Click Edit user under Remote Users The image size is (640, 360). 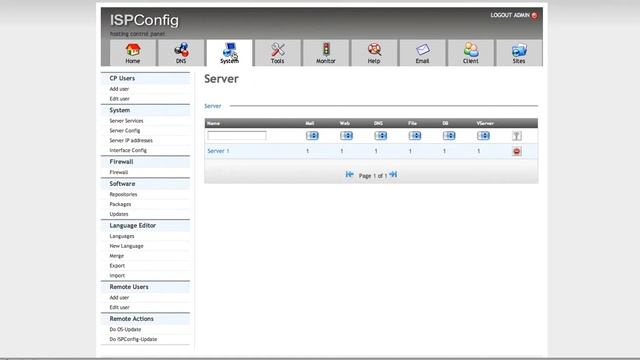pos(119,307)
